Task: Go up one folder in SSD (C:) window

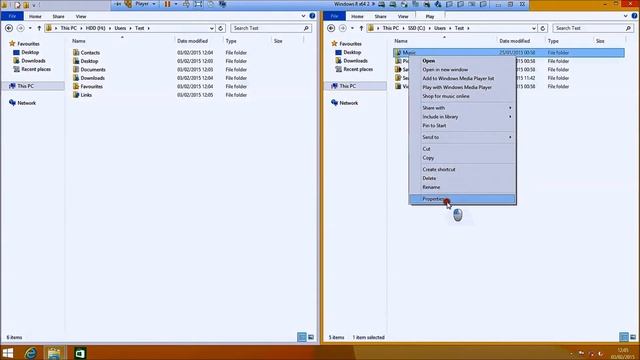Action: click(361, 28)
